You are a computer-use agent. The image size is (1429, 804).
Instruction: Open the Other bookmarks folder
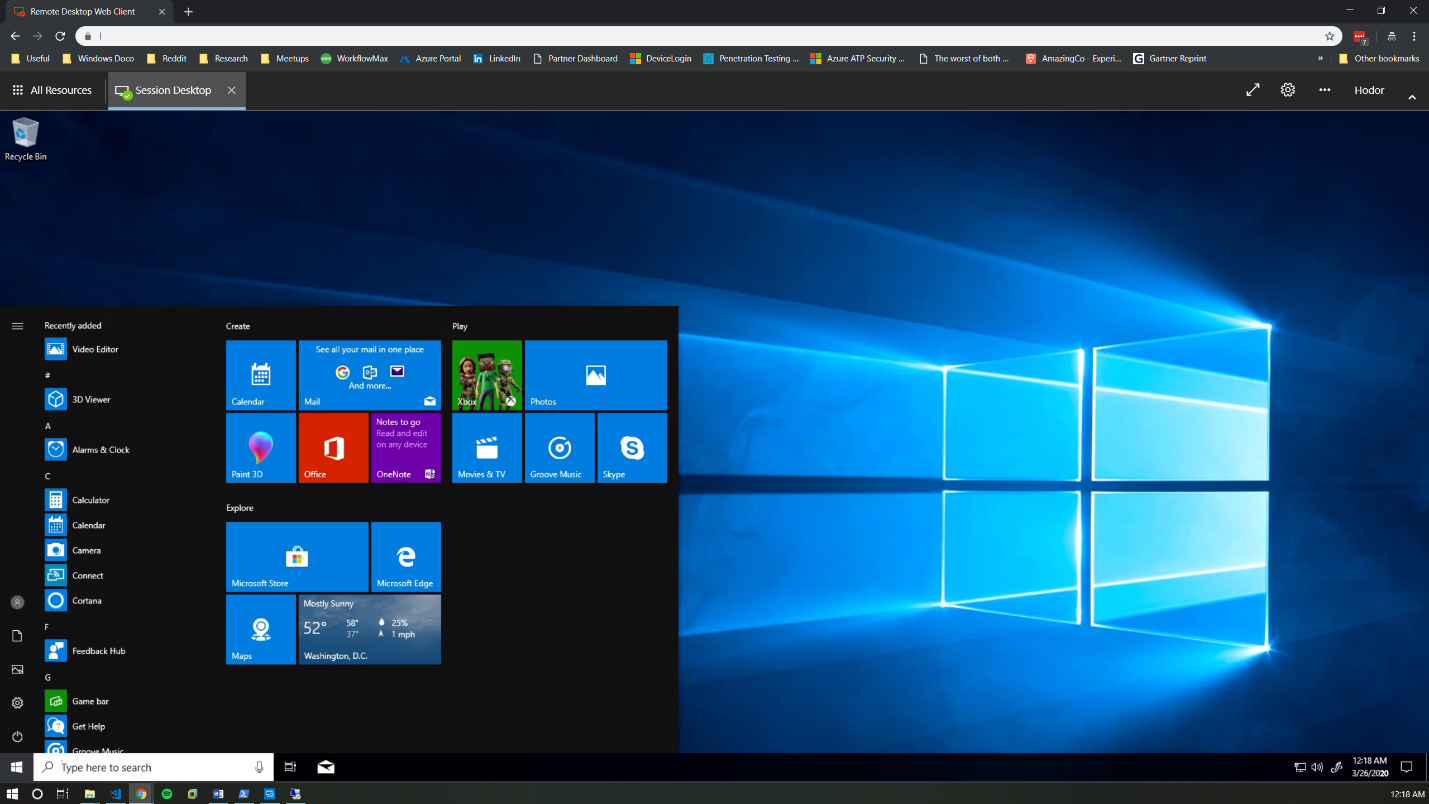[1379, 58]
